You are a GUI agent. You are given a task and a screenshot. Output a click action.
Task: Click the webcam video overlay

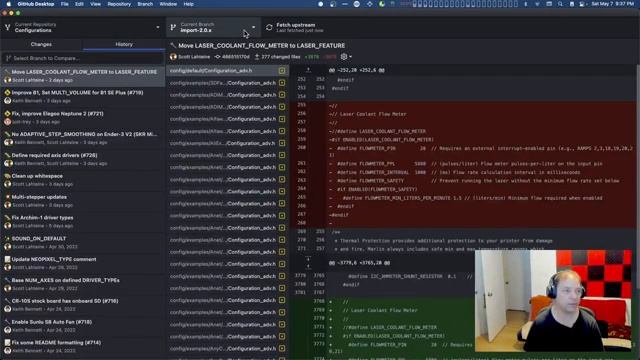coord(553,301)
